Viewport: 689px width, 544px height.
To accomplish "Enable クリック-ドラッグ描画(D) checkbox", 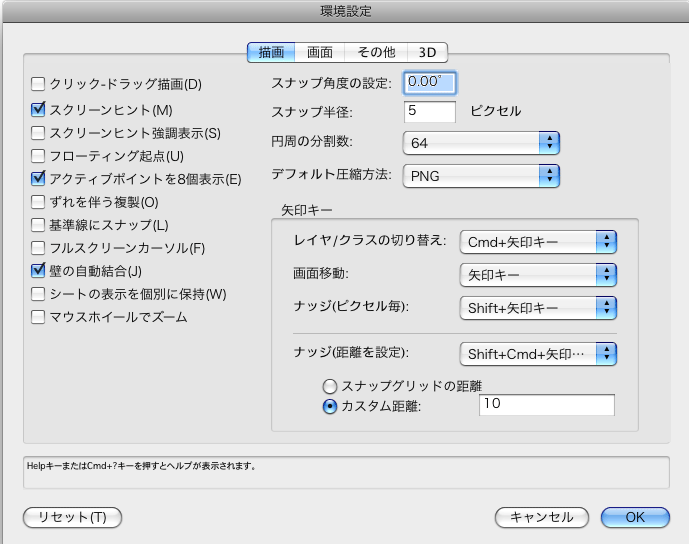I will [x=39, y=85].
